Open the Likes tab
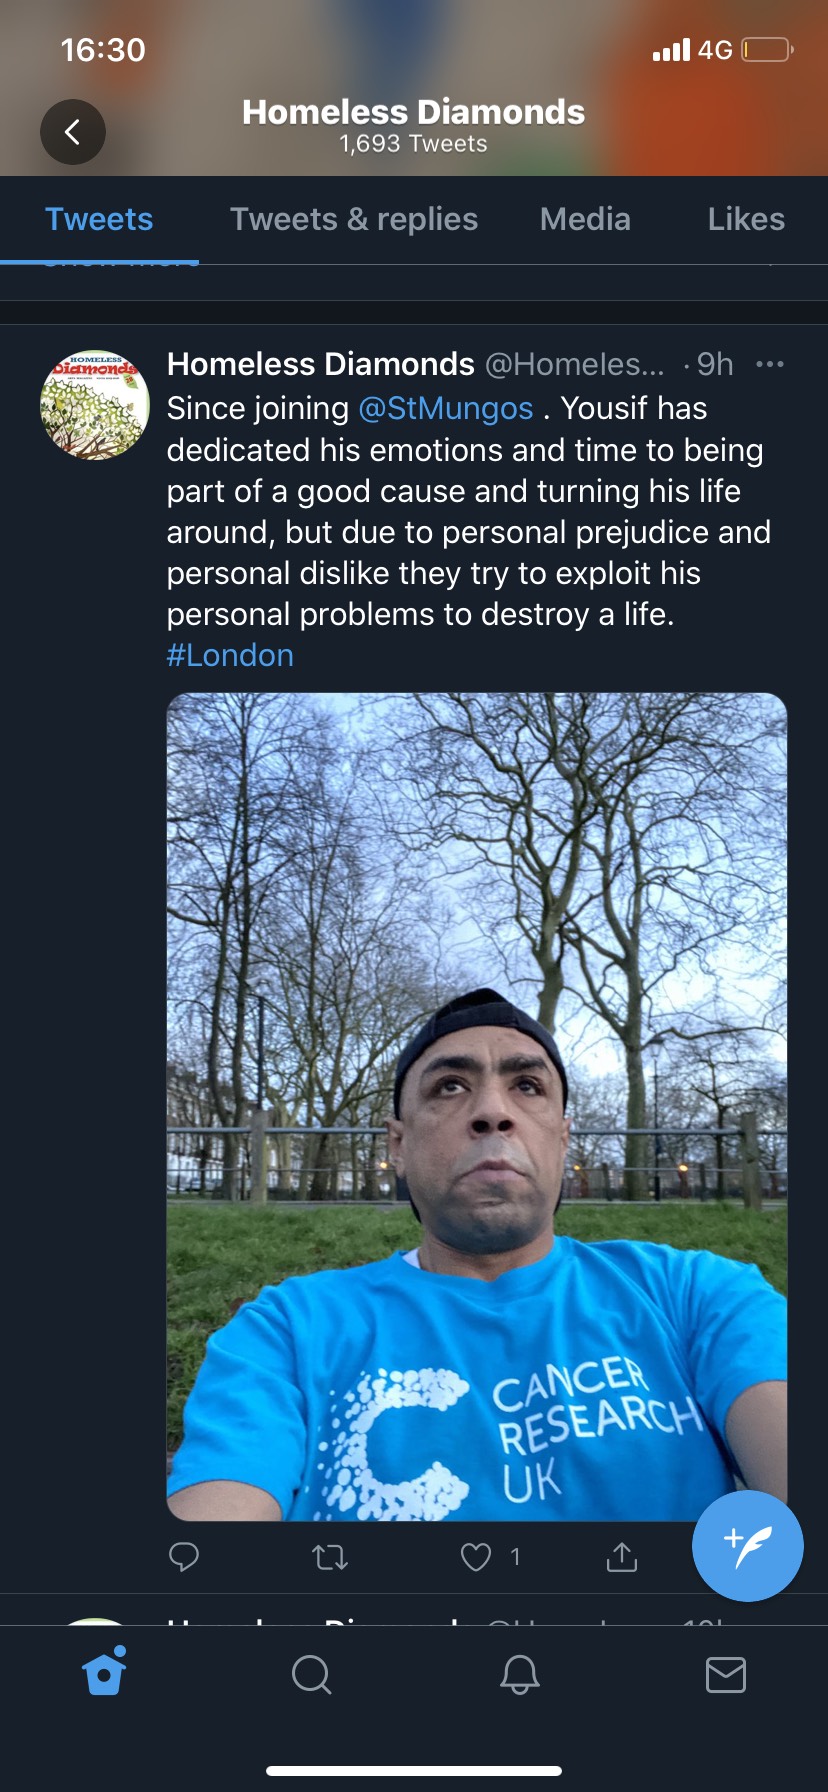Image resolution: width=828 pixels, height=1792 pixels. (x=746, y=219)
